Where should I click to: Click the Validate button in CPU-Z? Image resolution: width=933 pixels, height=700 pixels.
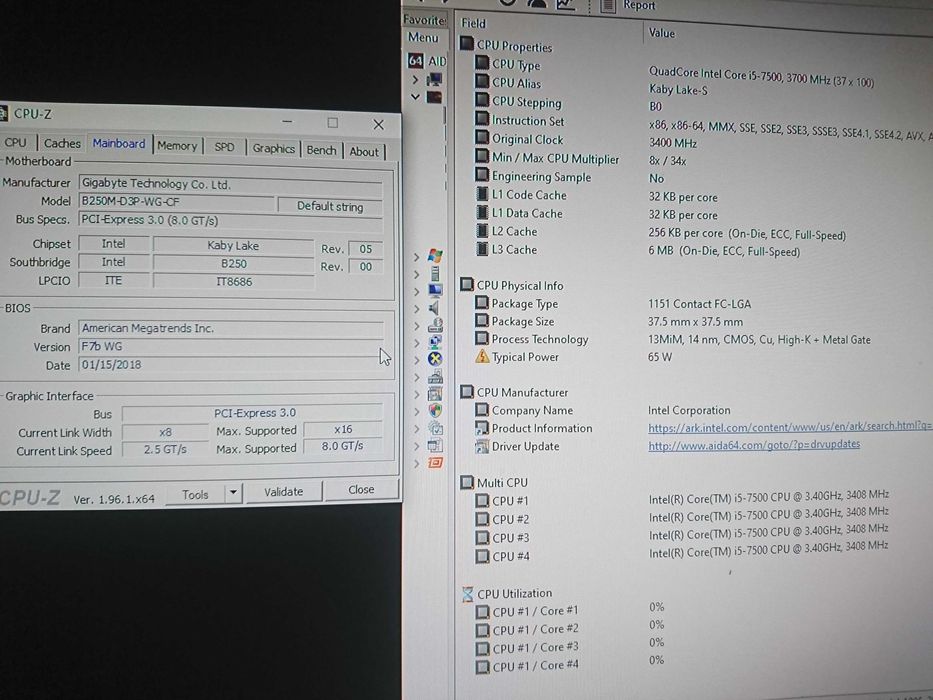pyautogui.click(x=284, y=492)
